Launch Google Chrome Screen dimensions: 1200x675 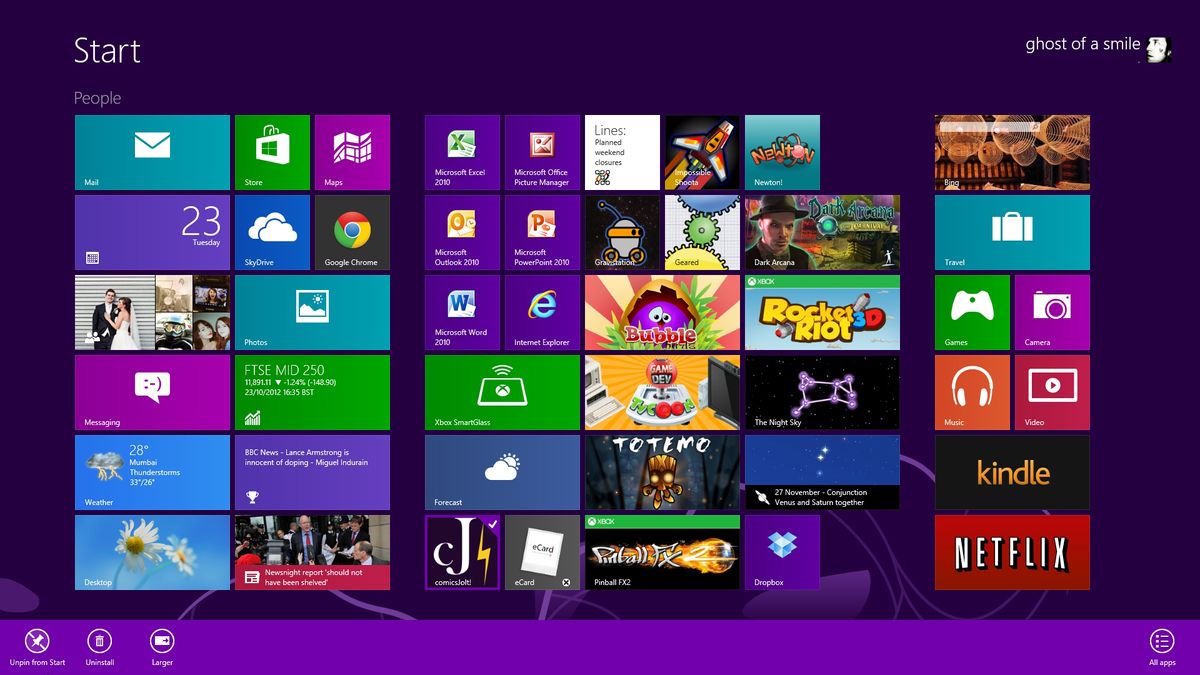click(352, 232)
